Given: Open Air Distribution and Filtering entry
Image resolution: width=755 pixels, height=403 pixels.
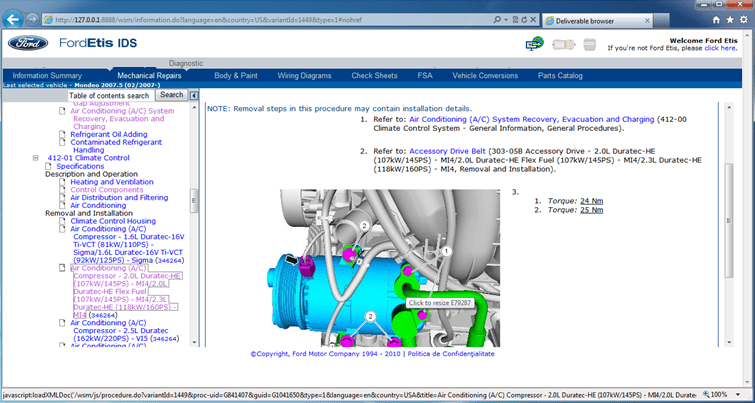Looking at the screenshot, I should pyautogui.click(x=119, y=197).
